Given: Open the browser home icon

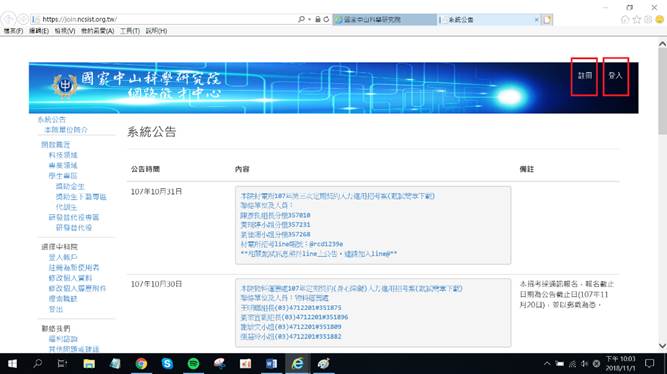Looking at the screenshot, I should (x=625, y=20).
